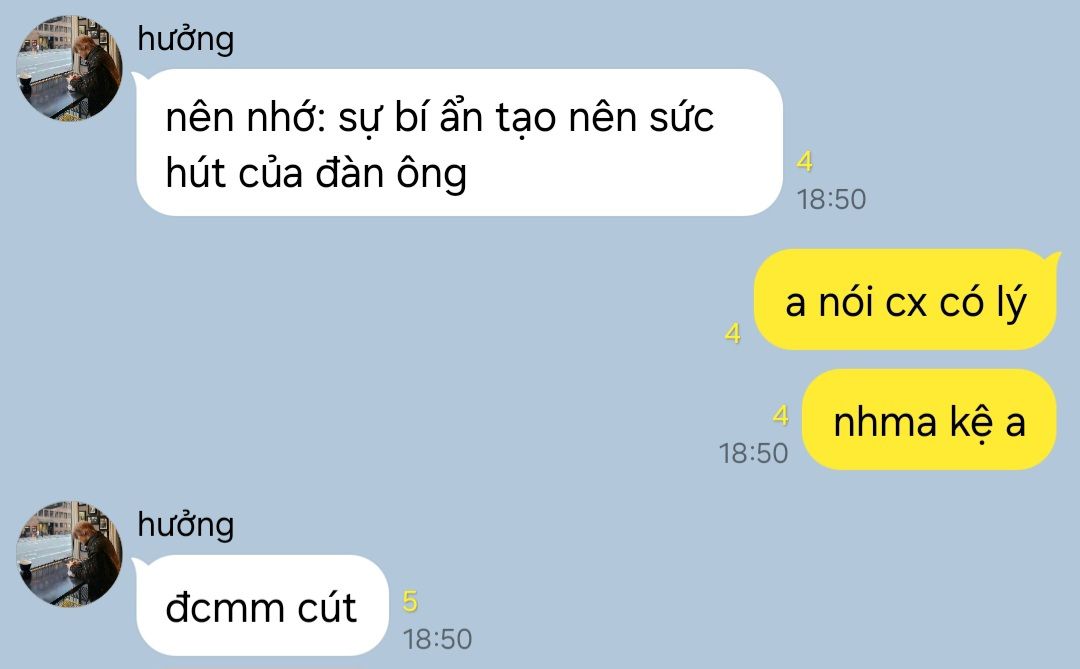Tap hưởng's avatar next to "đcmm cút"
Image resolution: width=1080 pixels, height=669 pixels.
(69, 554)
